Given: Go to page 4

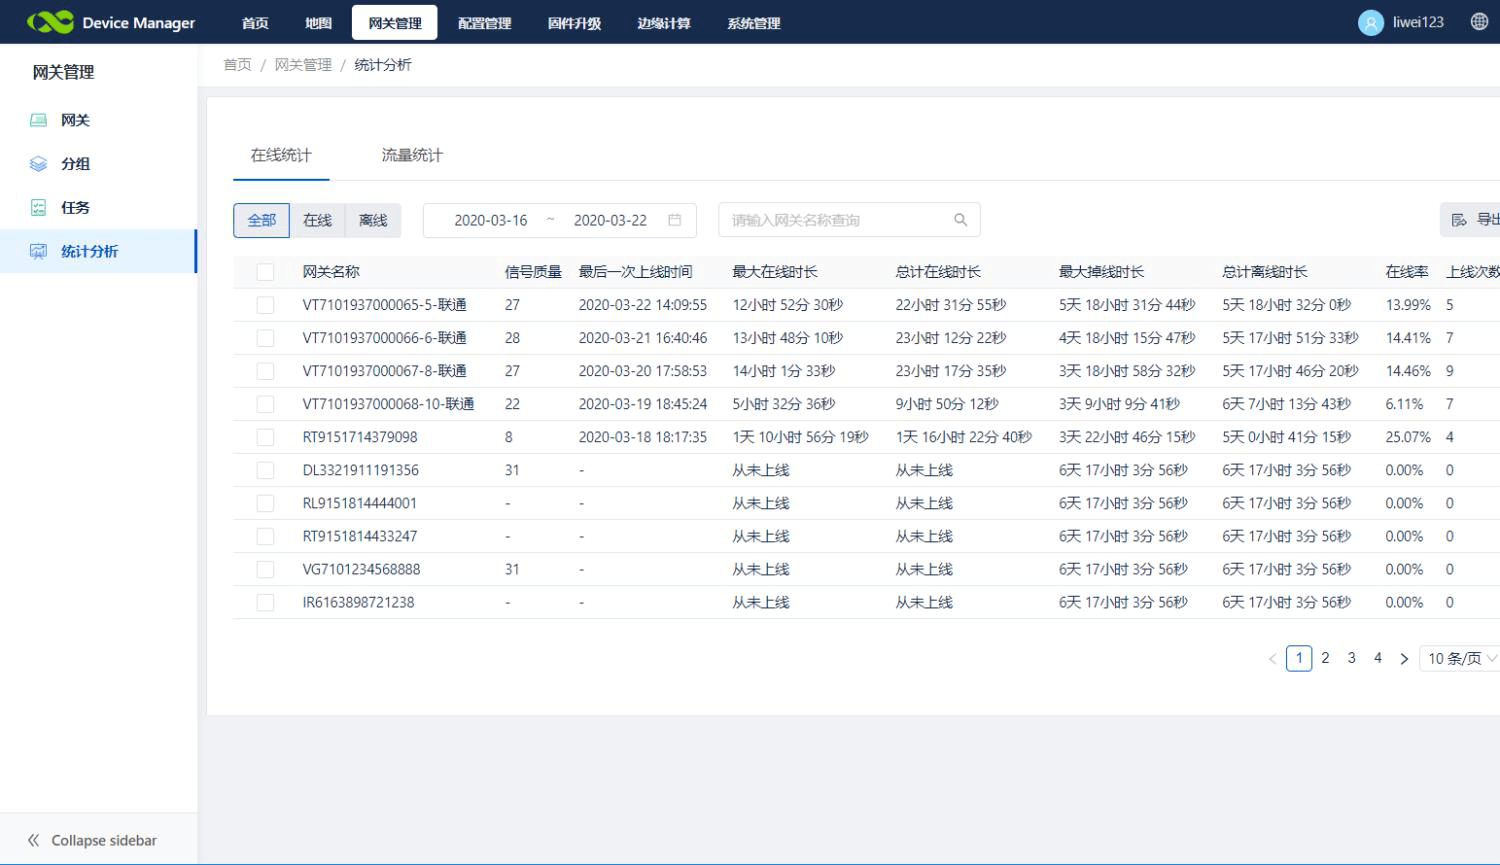Looking at the screenshot, I should click(x=1378, y=658).
